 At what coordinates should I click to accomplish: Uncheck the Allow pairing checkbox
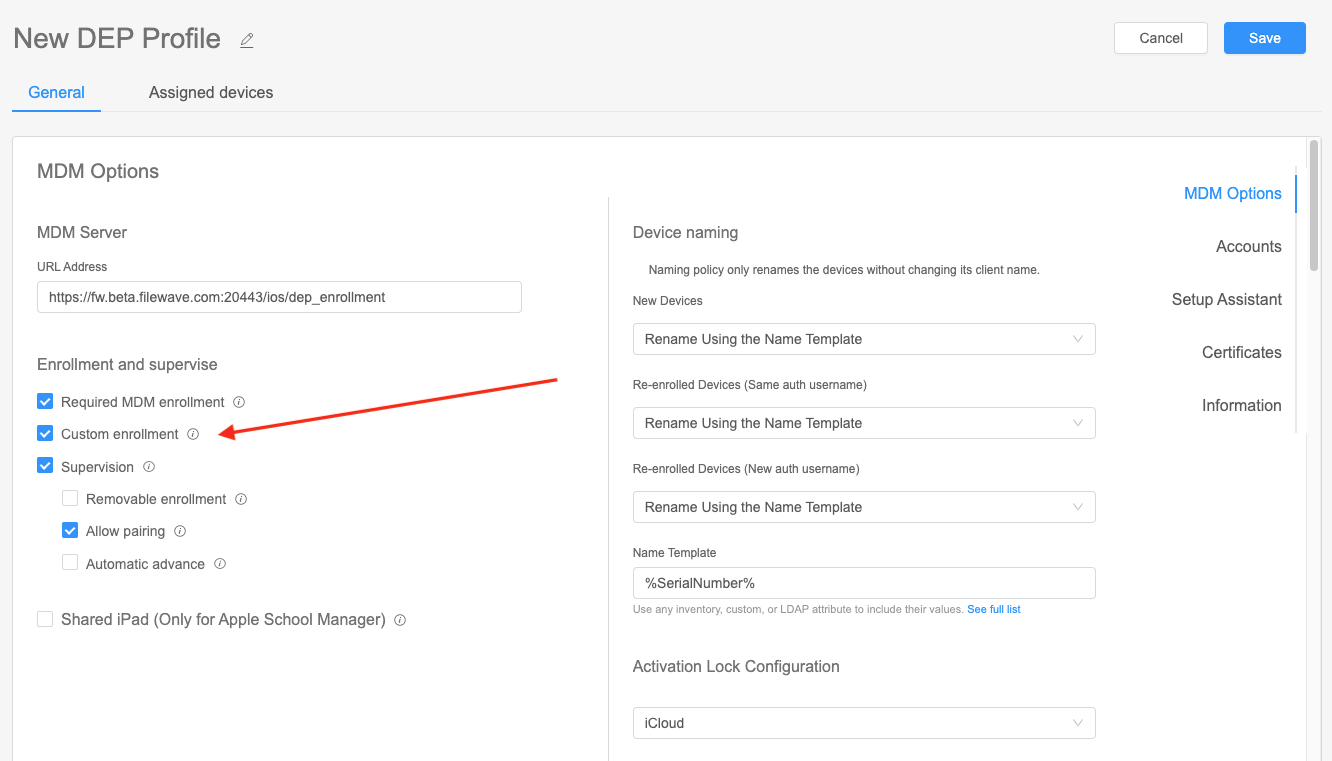point(70,531)
